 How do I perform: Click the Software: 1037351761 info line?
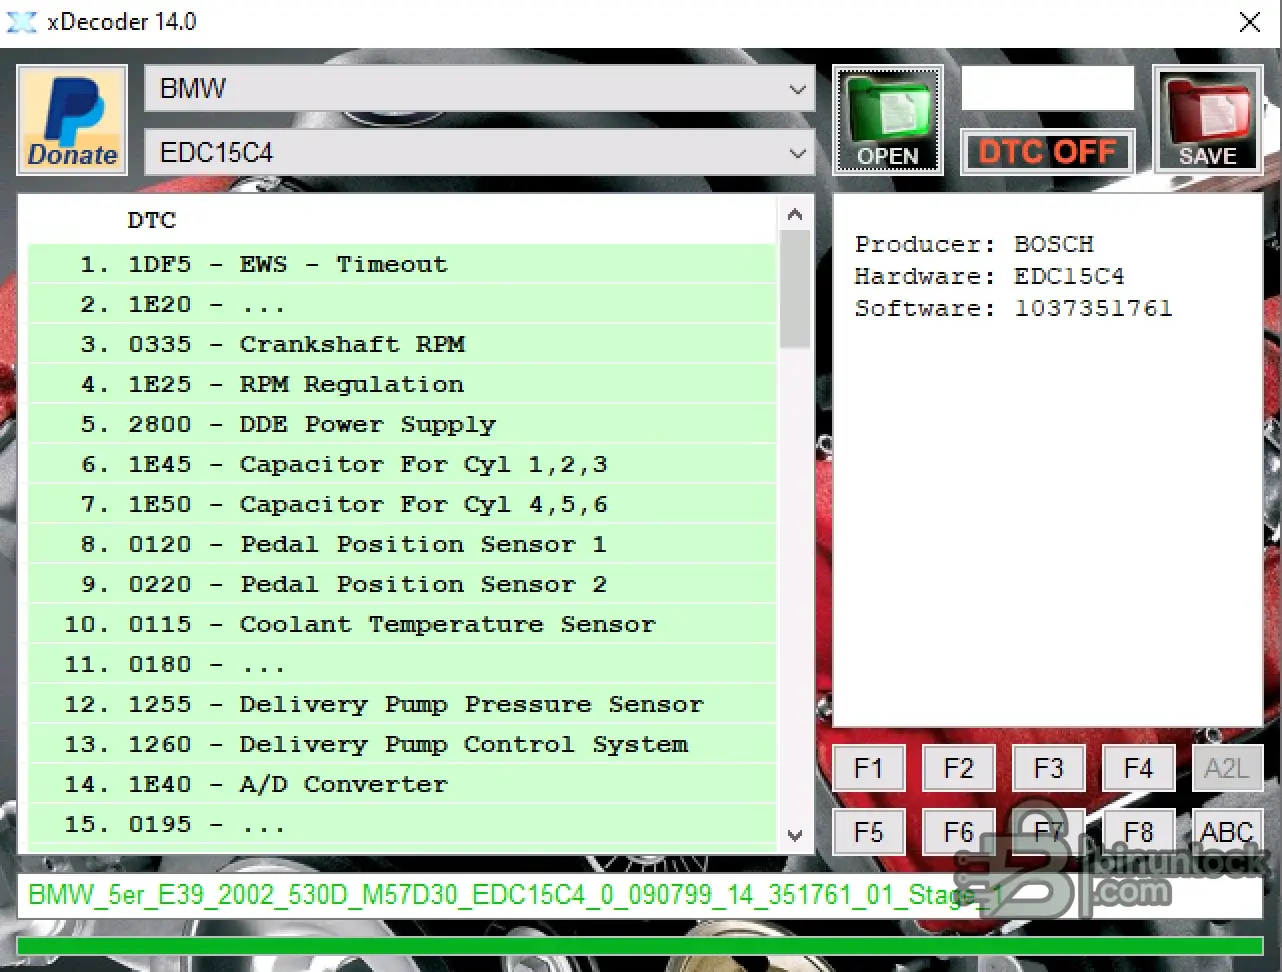(x=1013, y=308)
